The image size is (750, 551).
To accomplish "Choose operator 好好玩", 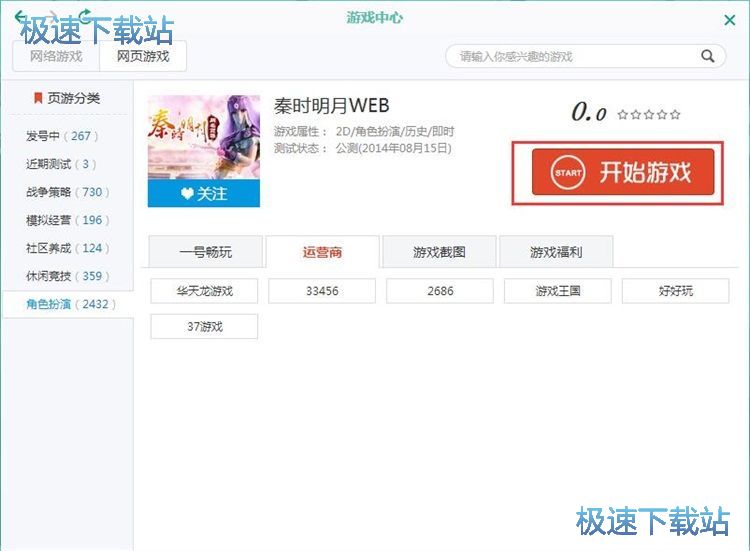I will 675,291.
